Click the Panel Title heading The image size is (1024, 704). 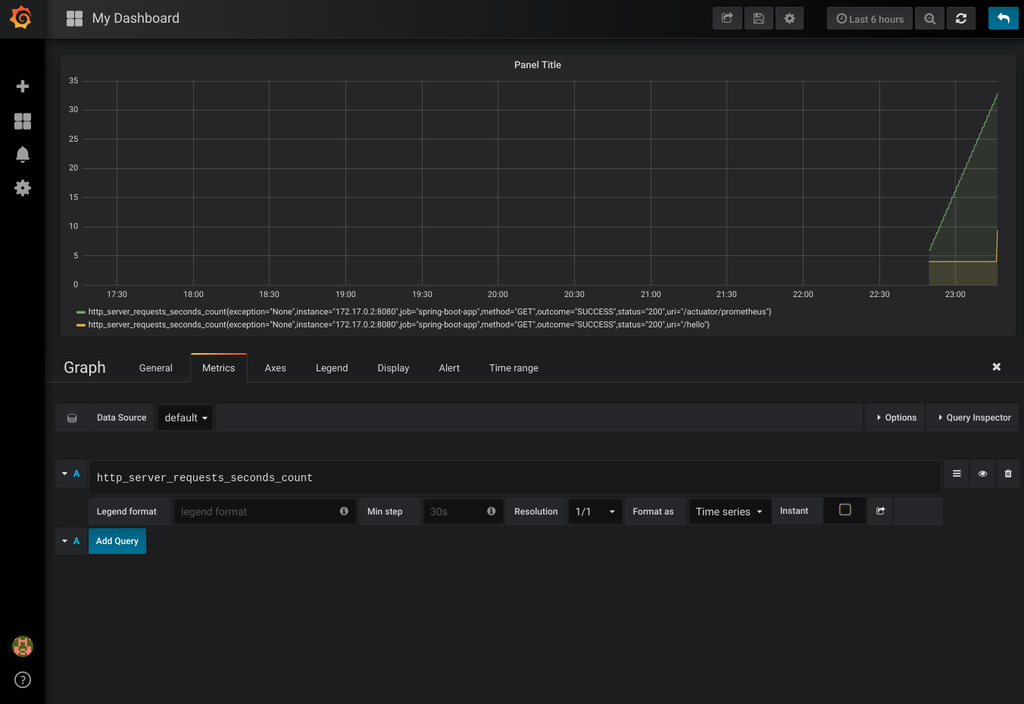coord(537,65)
